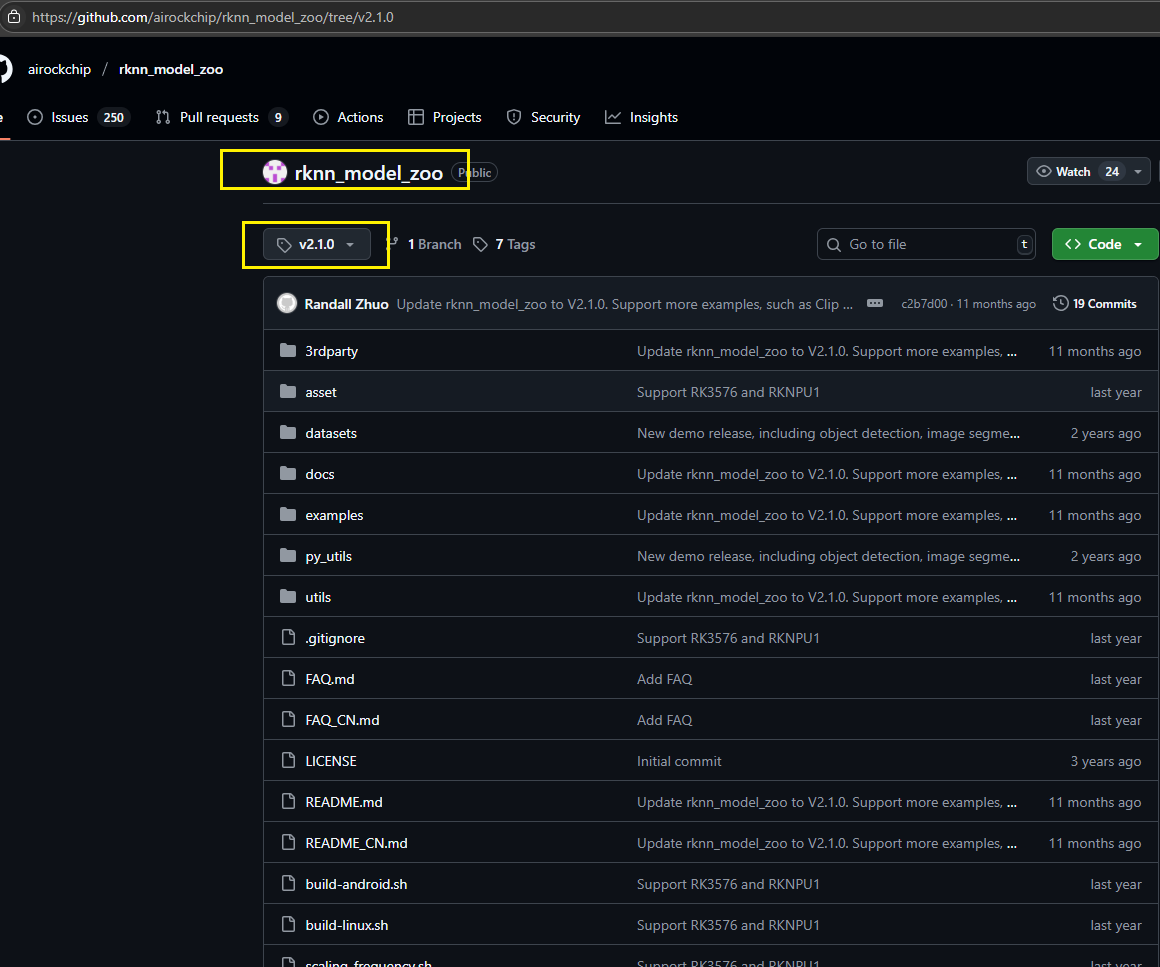The width and height of the screenshot is (1160, 967).
Task: Open the LICENSE file
Action: [331, 761]
